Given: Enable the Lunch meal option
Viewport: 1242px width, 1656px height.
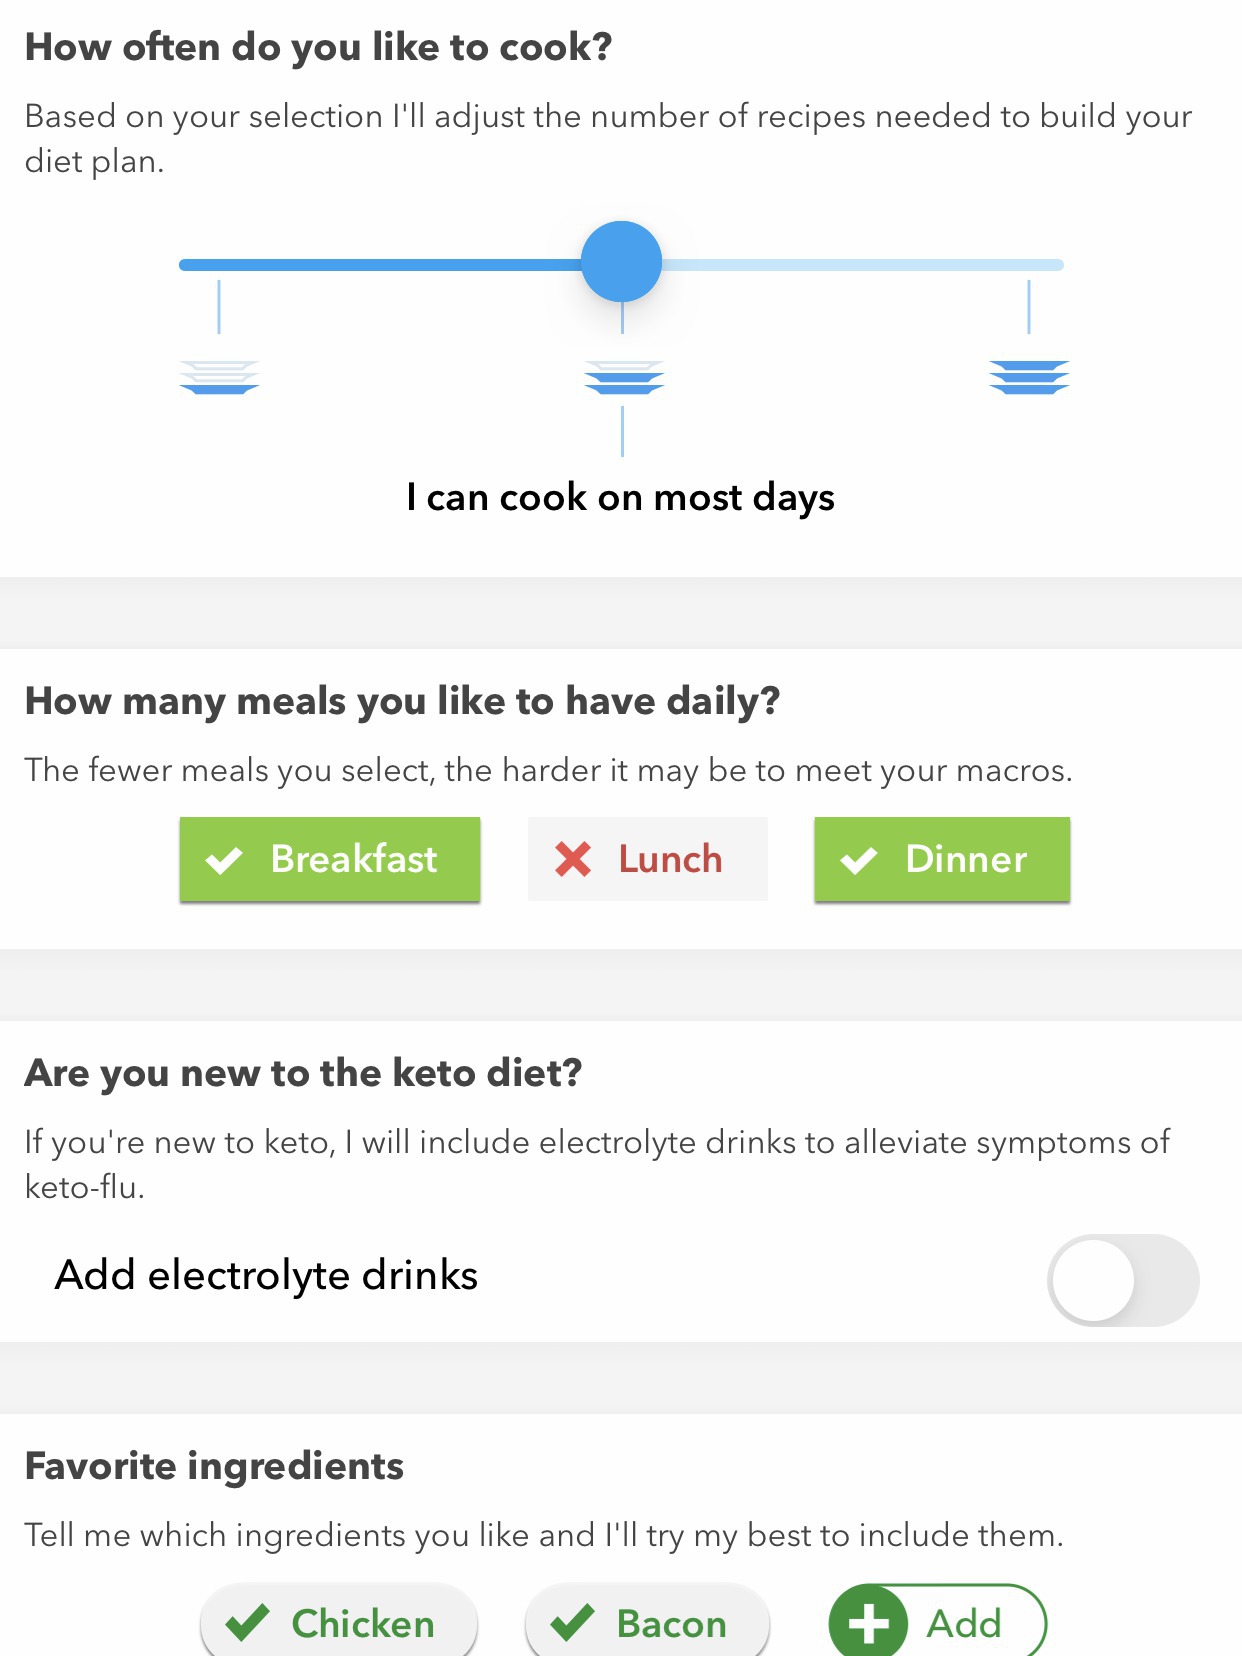Looking at the screenshot, I should click(648, 859).
